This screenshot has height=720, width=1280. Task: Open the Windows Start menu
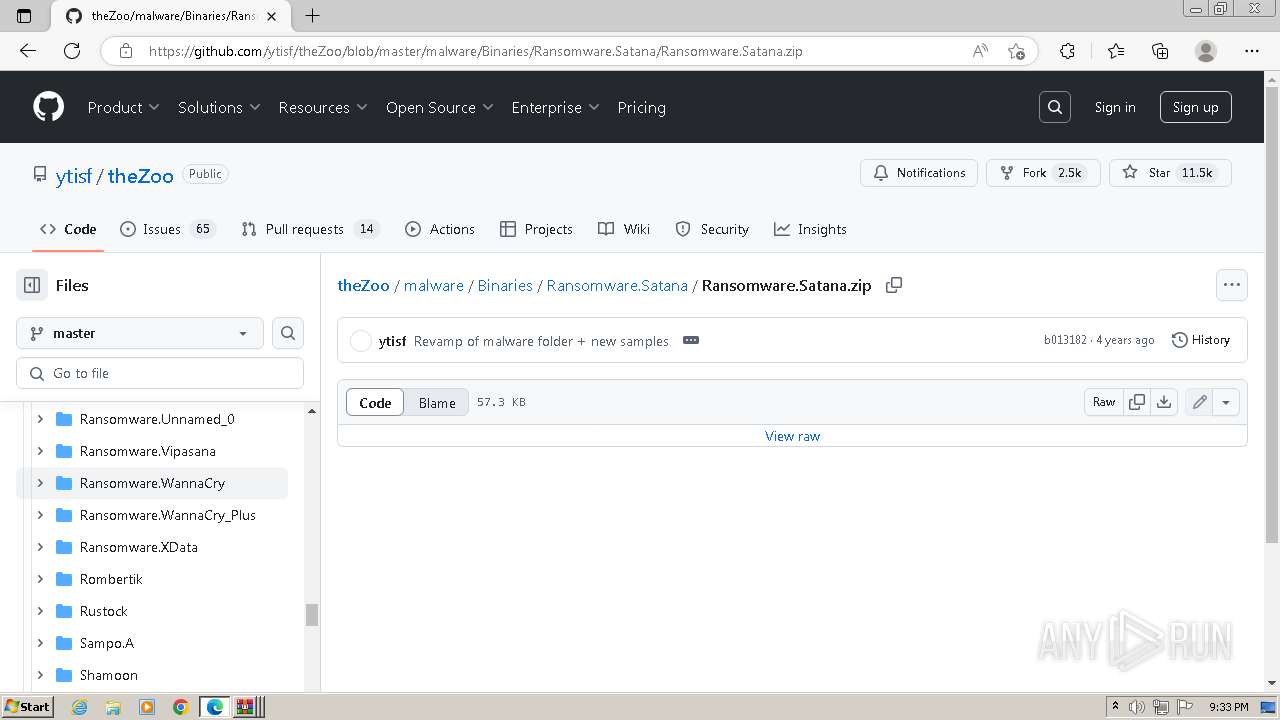pyautogui.click(x=27, y=707)
